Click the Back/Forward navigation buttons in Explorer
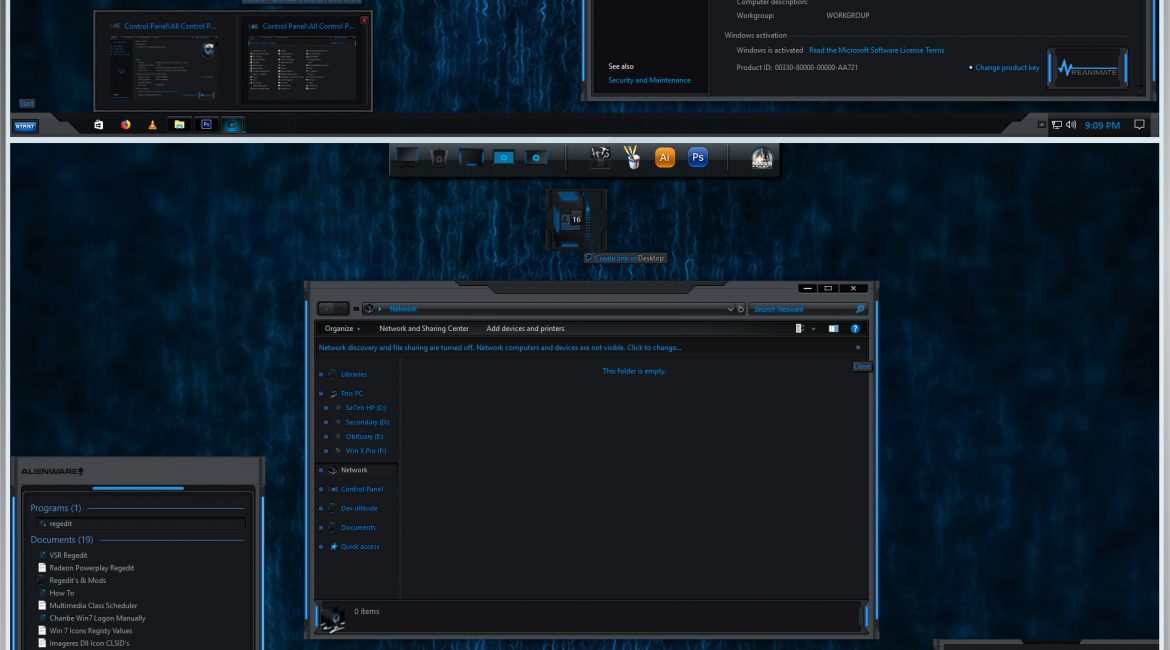The width and height of the screenshot is (1170, 650). coord(333,308)
